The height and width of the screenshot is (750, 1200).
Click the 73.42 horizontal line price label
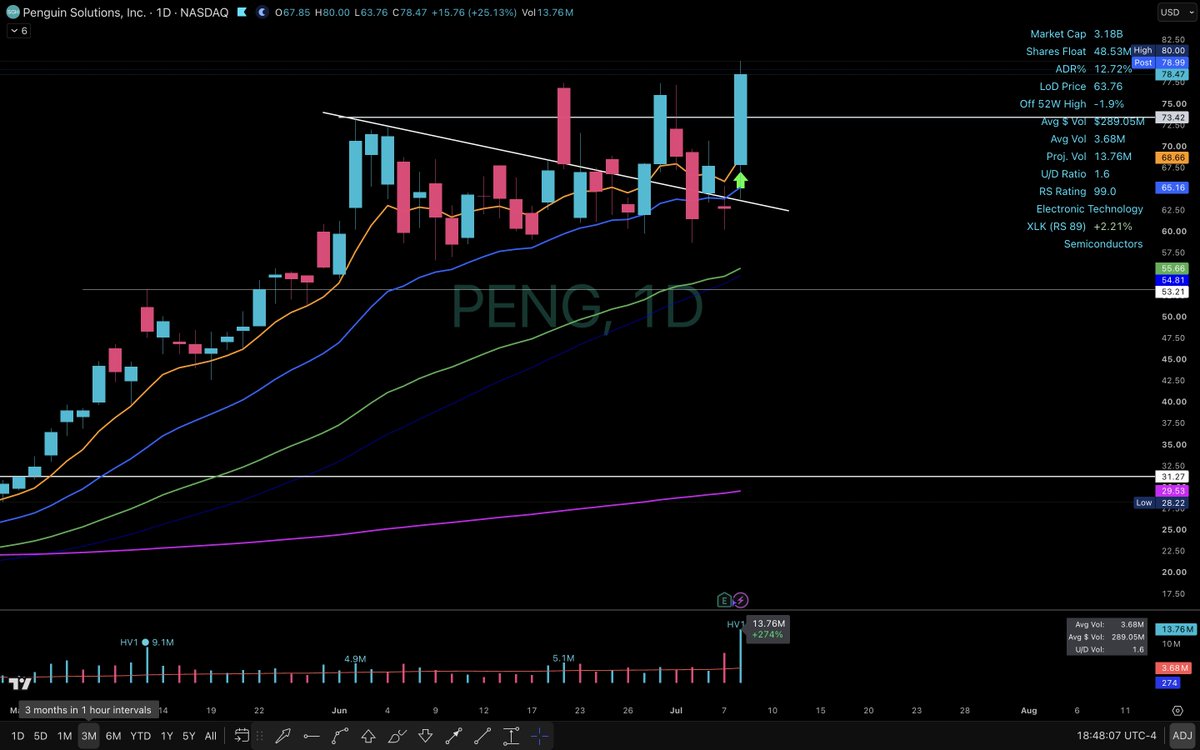[1173, 117]
